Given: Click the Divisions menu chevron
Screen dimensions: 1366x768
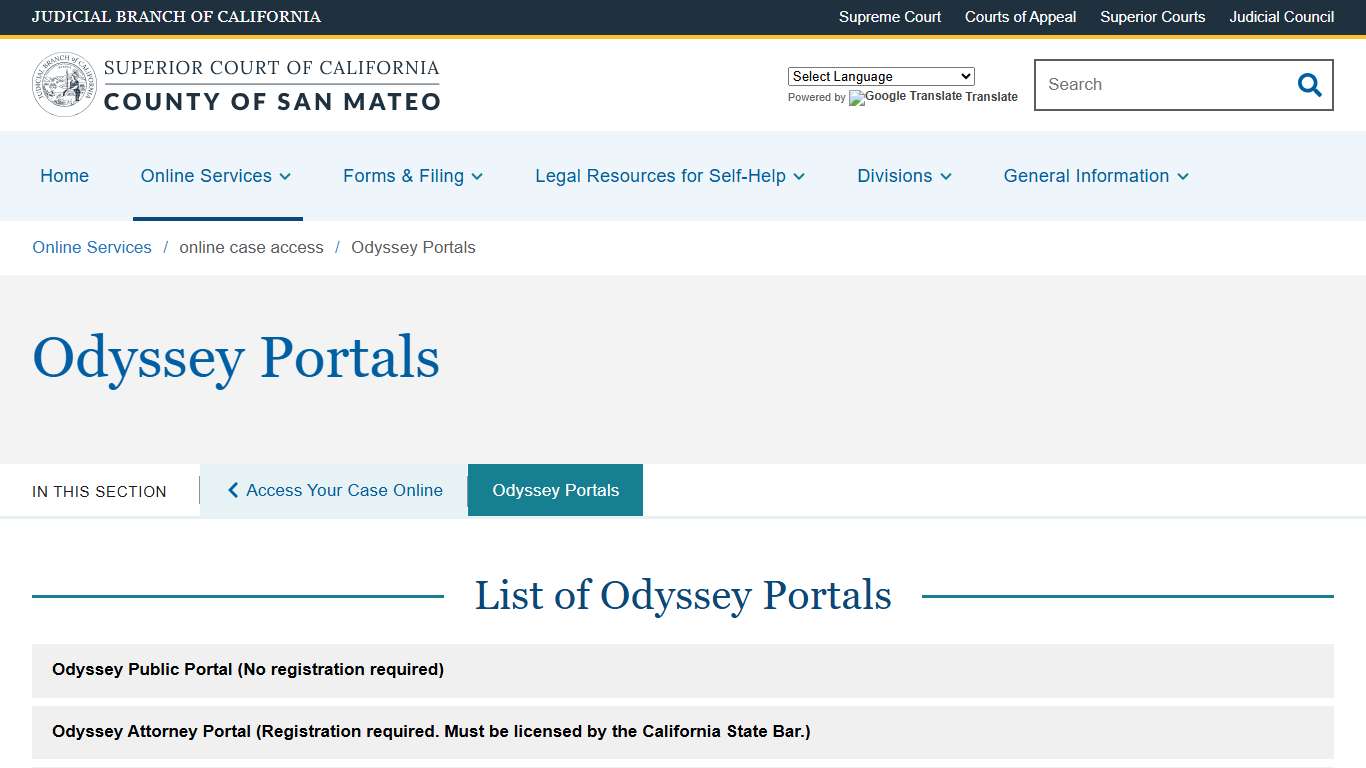Looking at the screenshot, I should coord(946,176).
